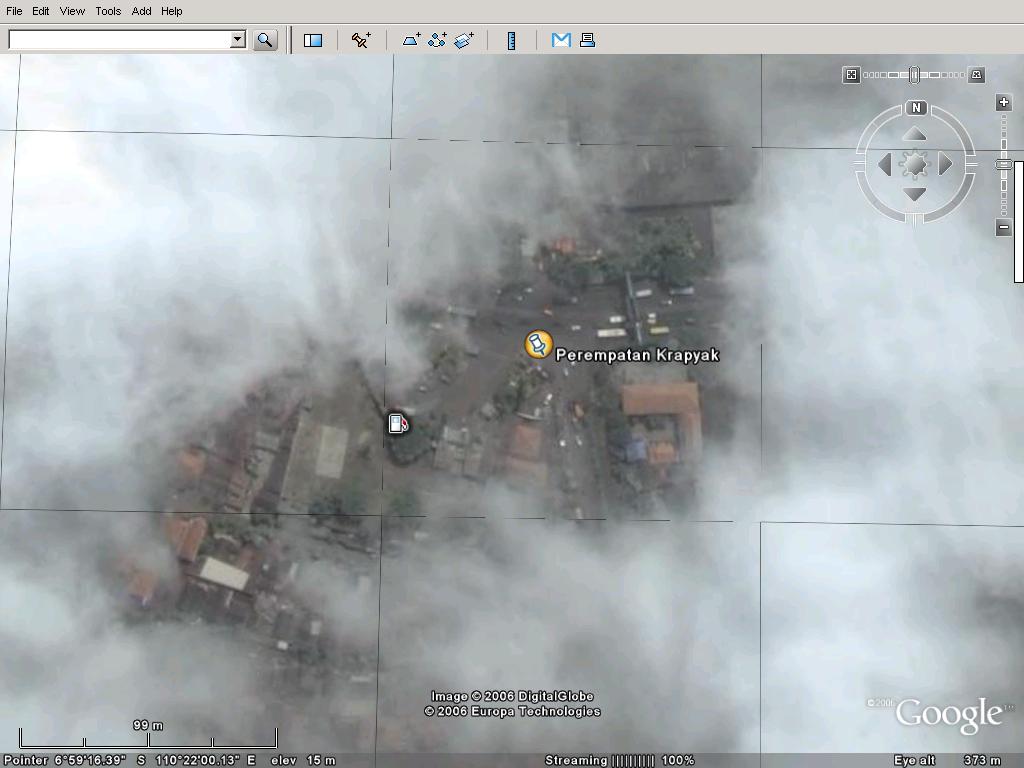Pan up with the compass up arrow
This screenshot has width=1024, height=768.
pyautogui.click(x=914, y=135)
